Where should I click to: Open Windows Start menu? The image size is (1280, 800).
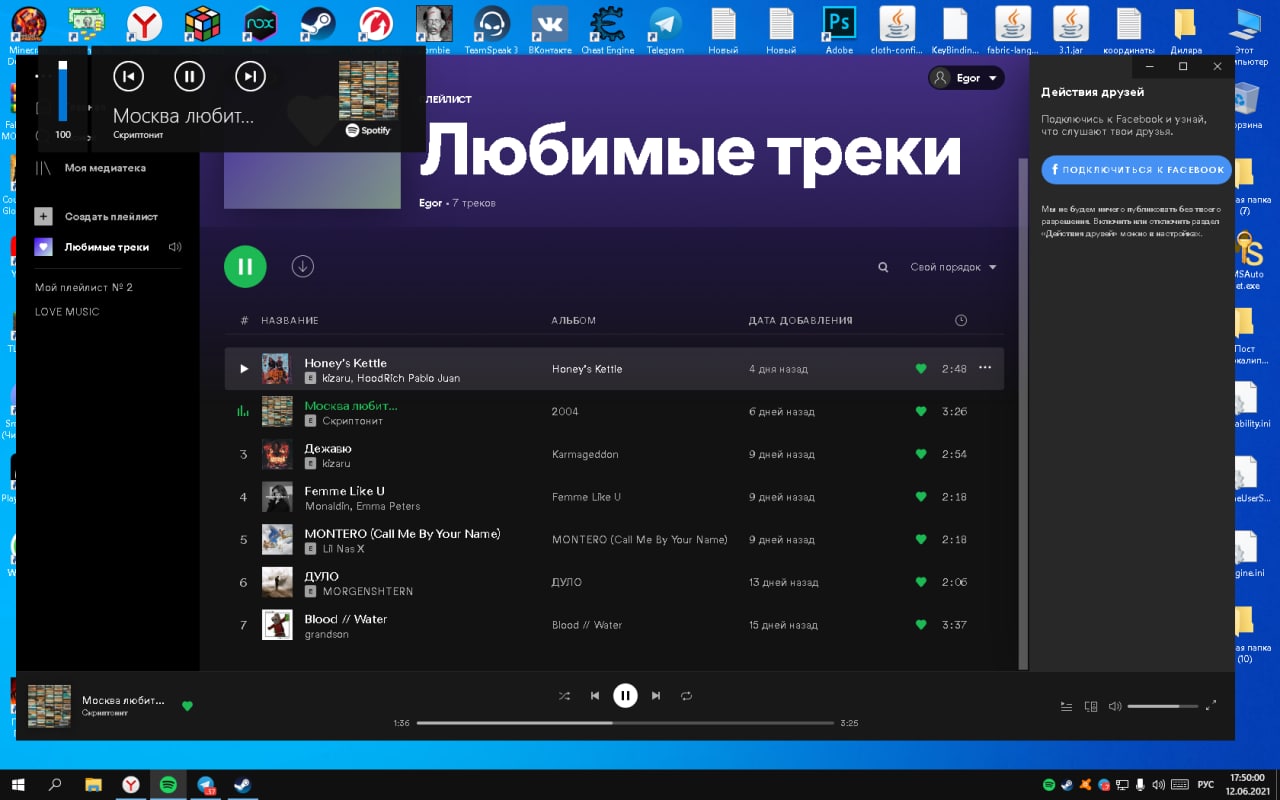(x=18, y=785)
